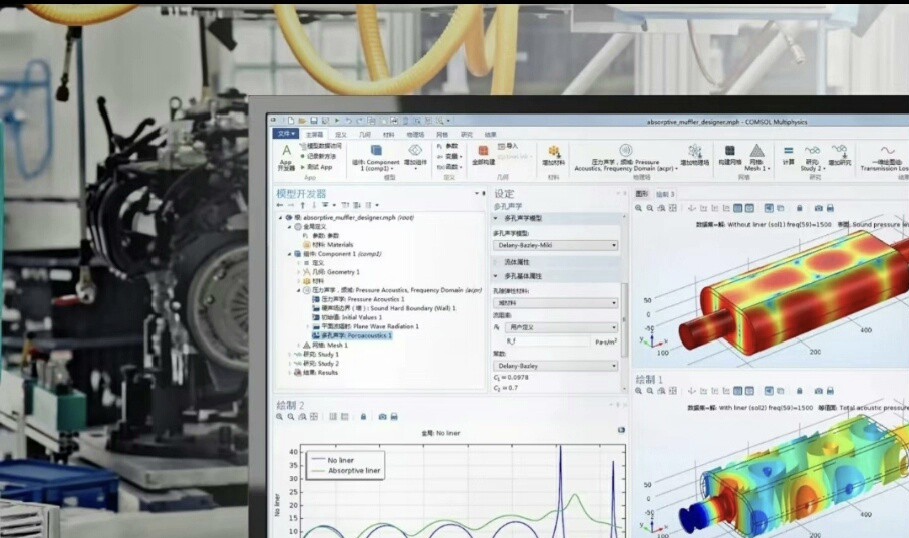Click the Undo arrow in quick access toolbar

(x=348, y=121)
